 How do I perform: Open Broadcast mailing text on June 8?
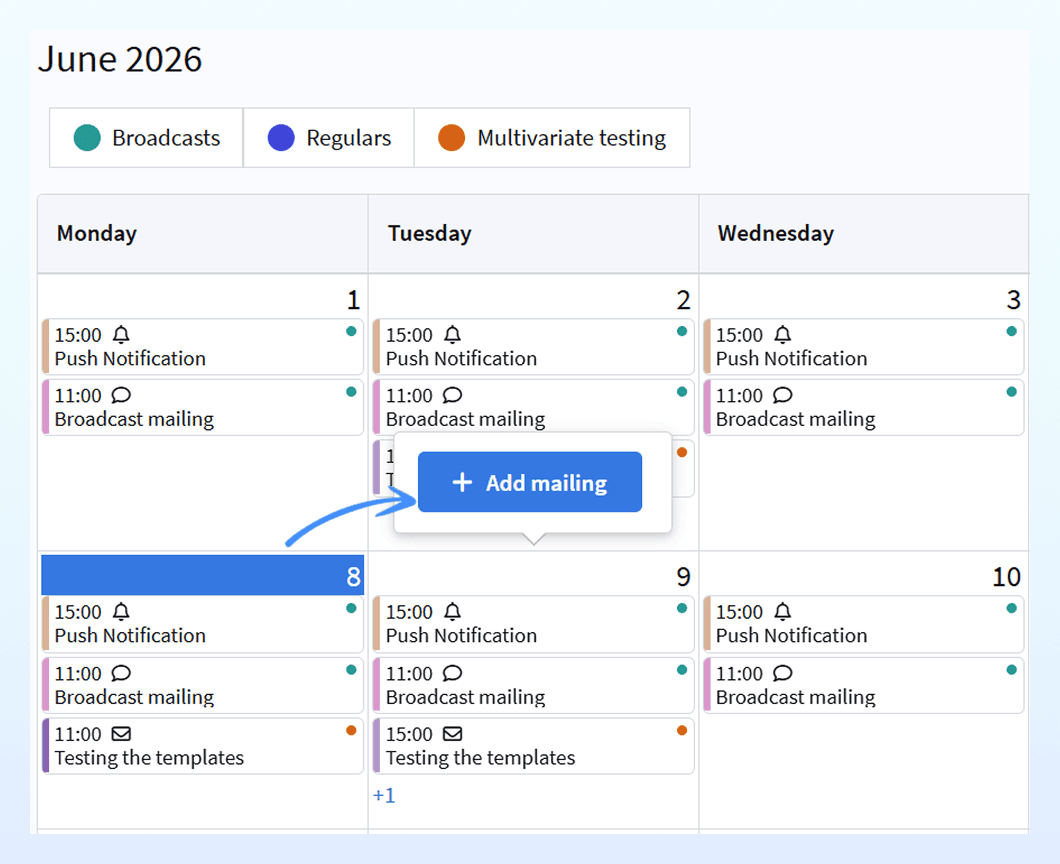coord(134,697)
